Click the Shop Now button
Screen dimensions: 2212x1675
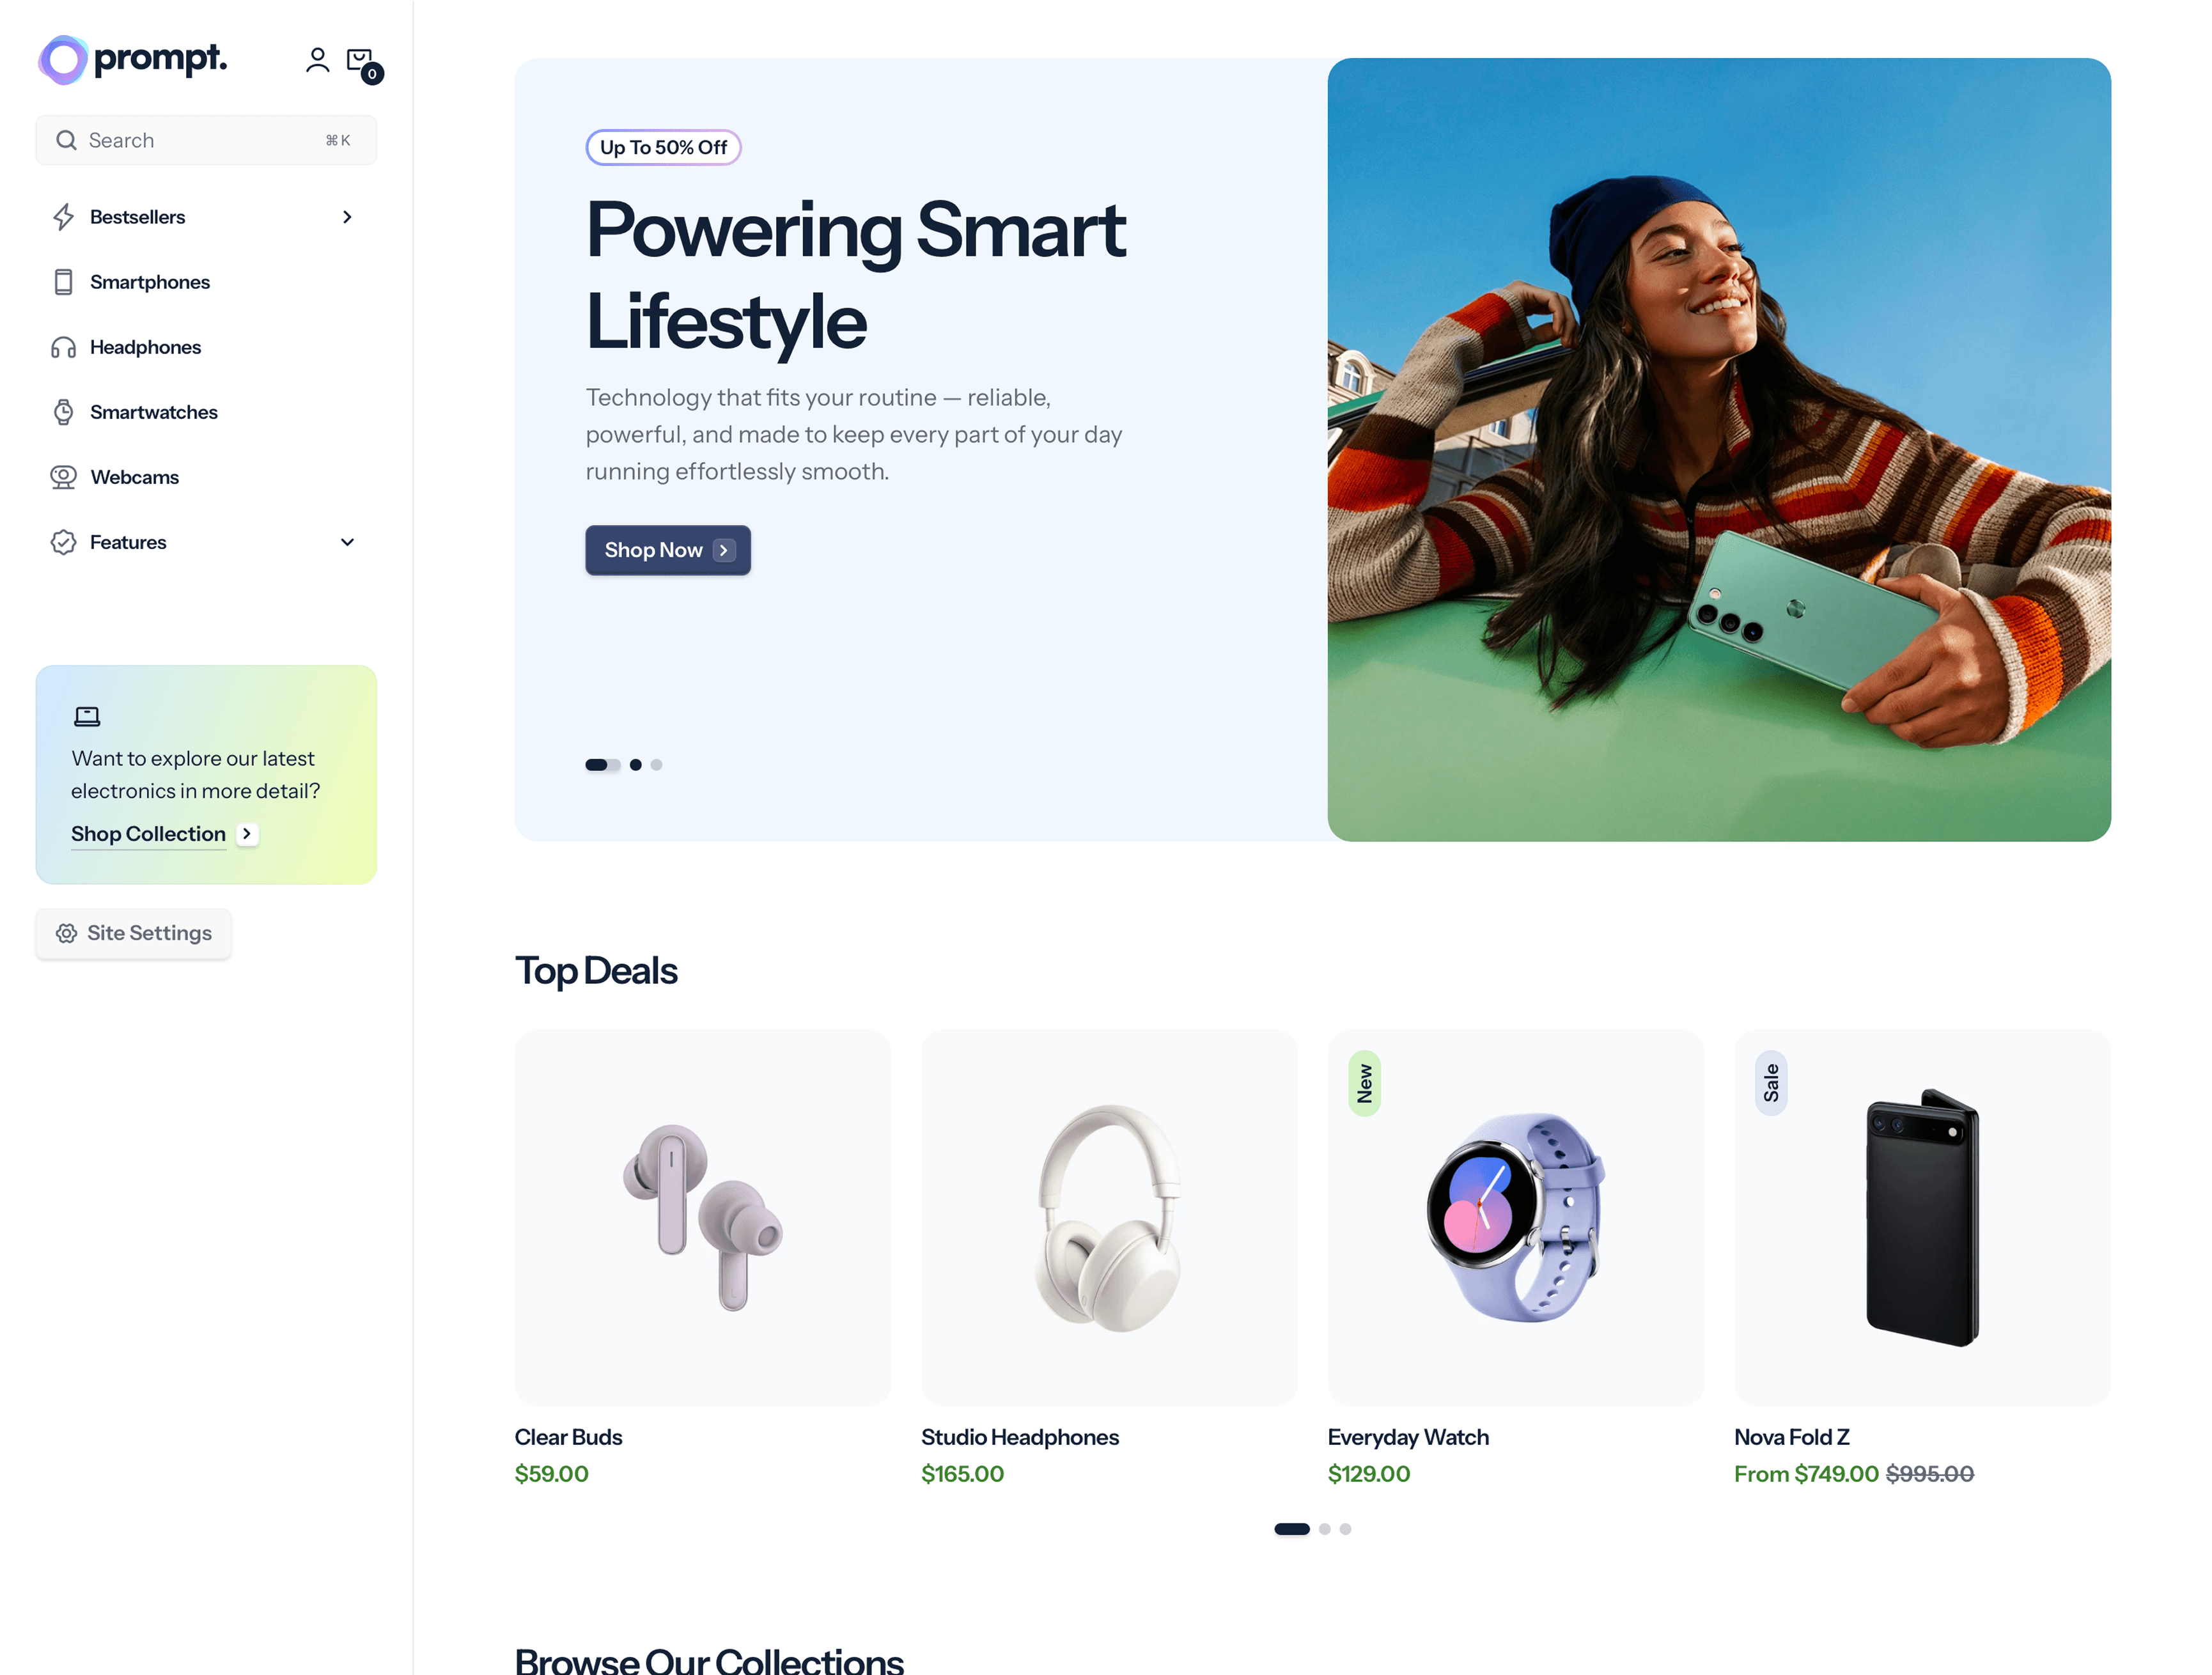click(668, 550)
